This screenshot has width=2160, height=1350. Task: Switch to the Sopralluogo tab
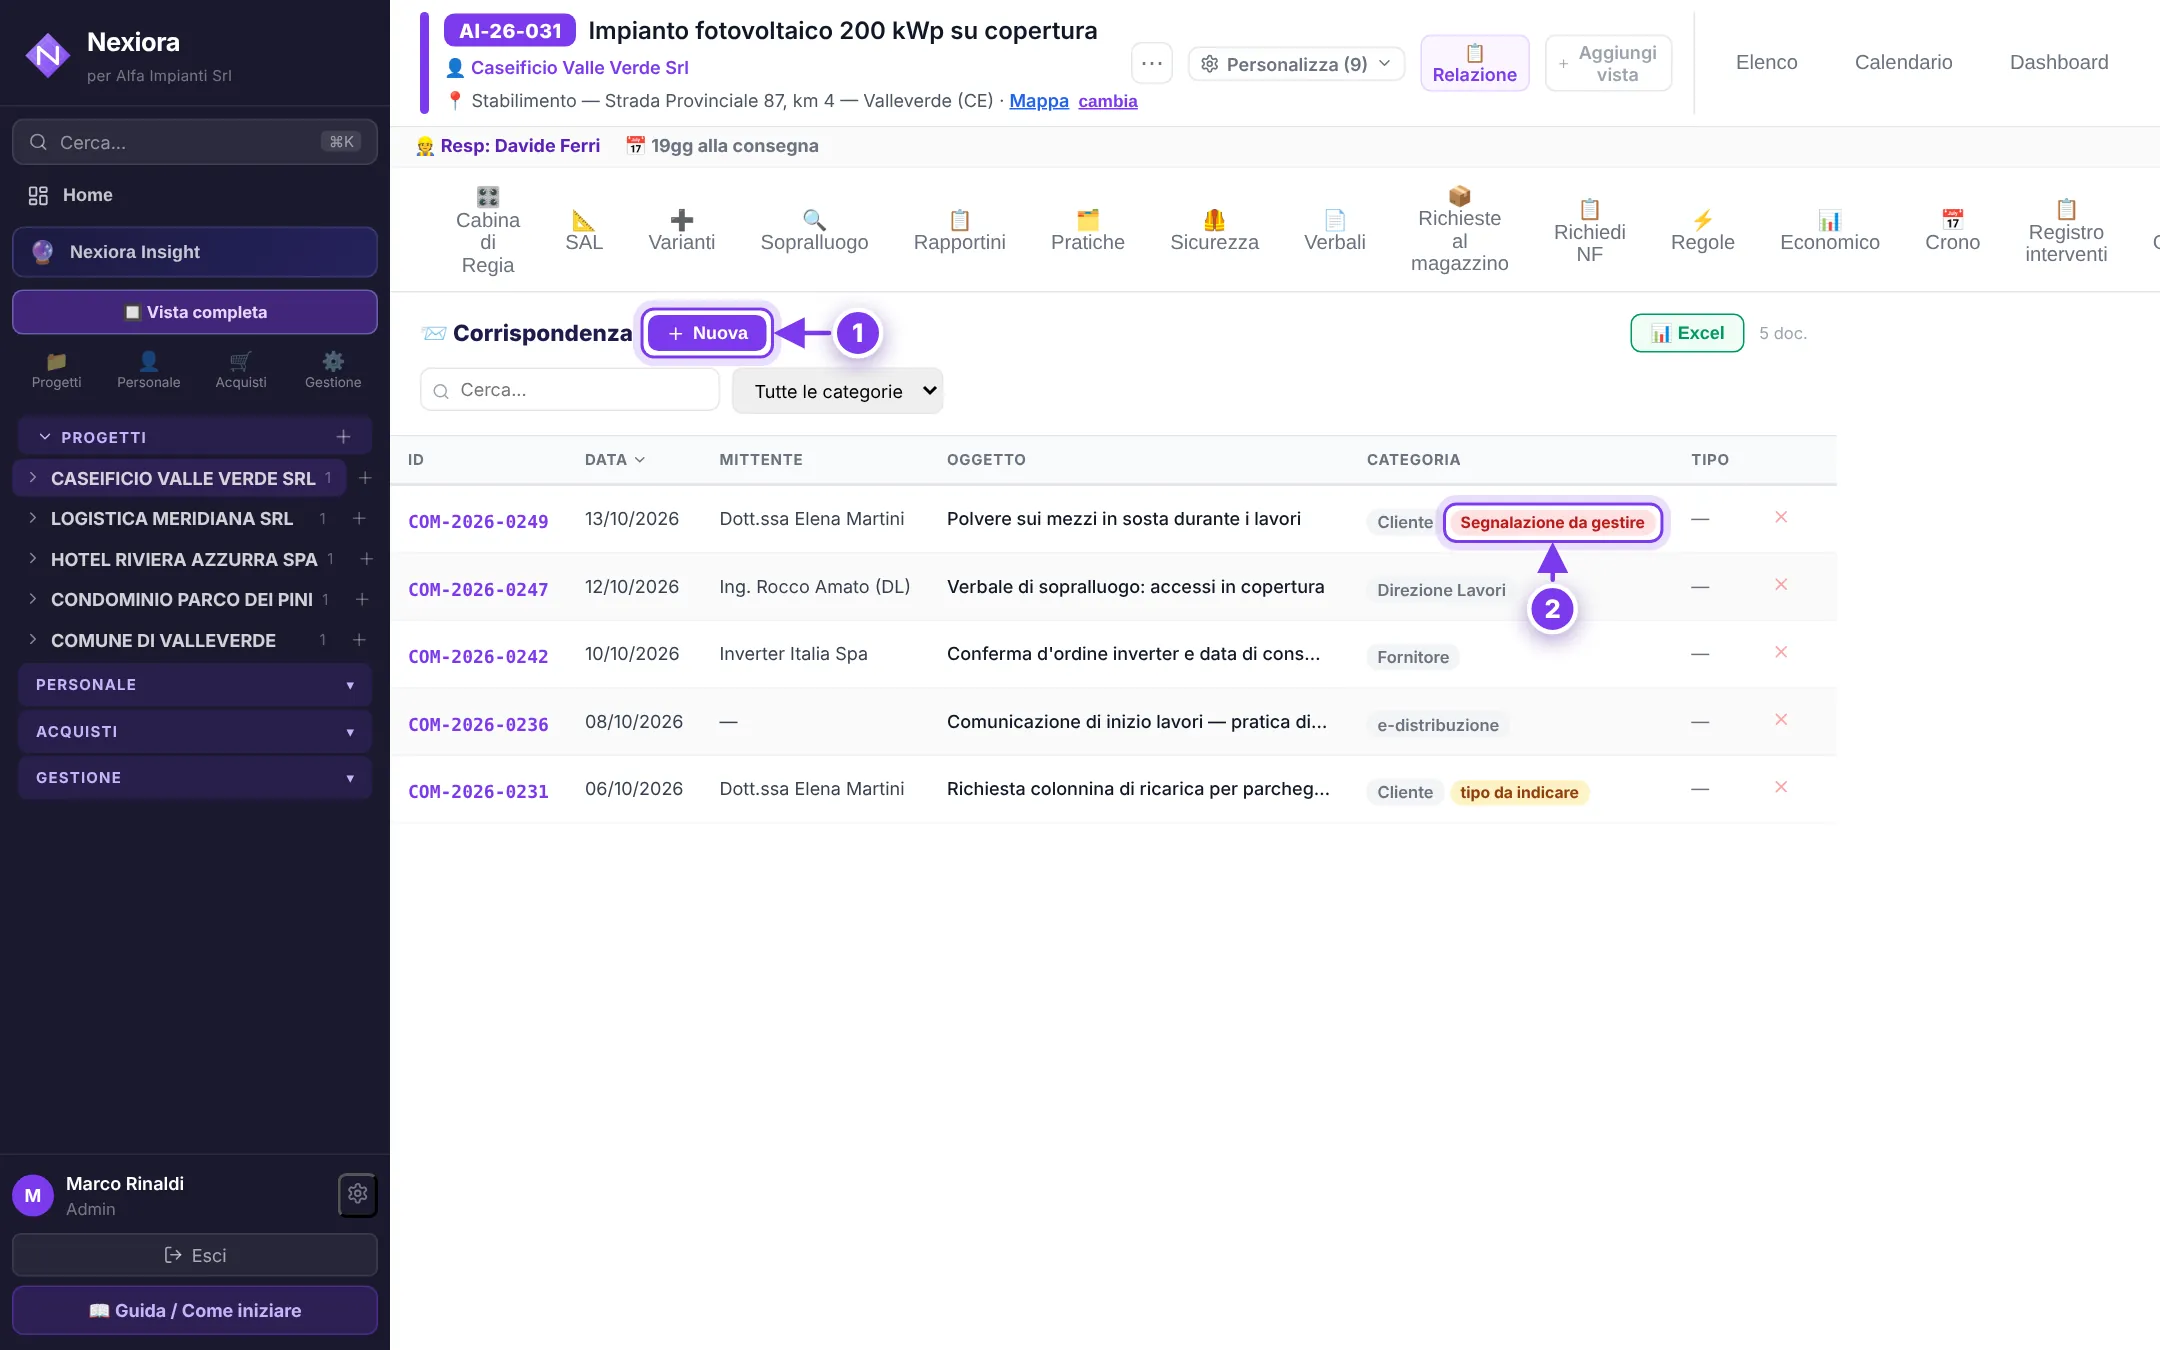point(814,230)
